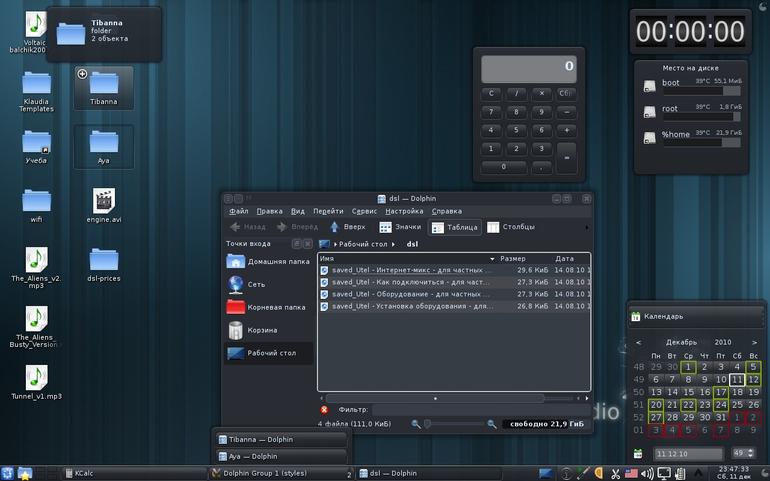The width and height of the screenshot is (770, 481).
Task: Clear the filter with red X icon
Action: (324, 409)
